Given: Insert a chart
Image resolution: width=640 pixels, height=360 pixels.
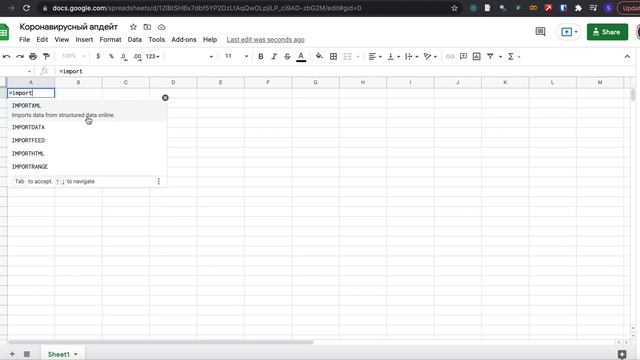Looking at the screenshot, I should click(476, 56).
